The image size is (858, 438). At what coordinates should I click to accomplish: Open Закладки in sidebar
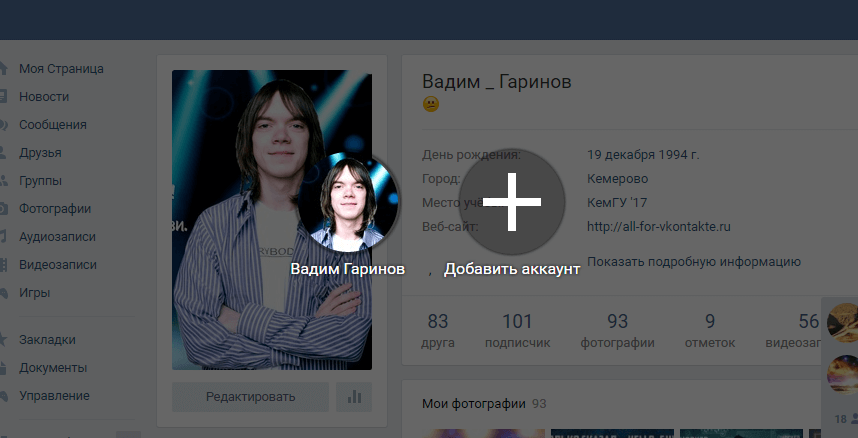coord(47,339)
